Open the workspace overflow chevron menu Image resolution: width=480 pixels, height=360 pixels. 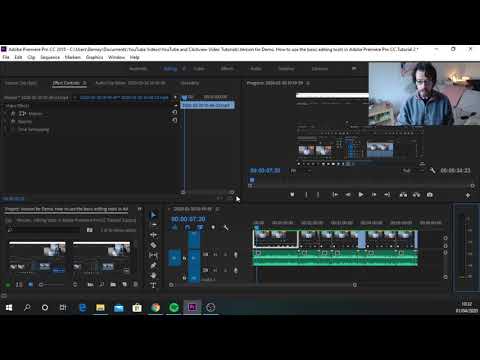(x=354, y=68)
